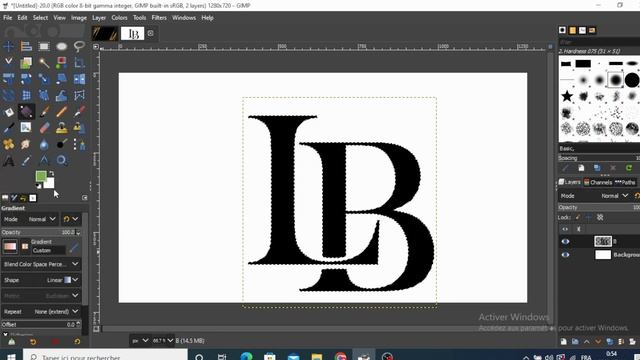
Task: Refresh brushes button
Action: point(629,168)
